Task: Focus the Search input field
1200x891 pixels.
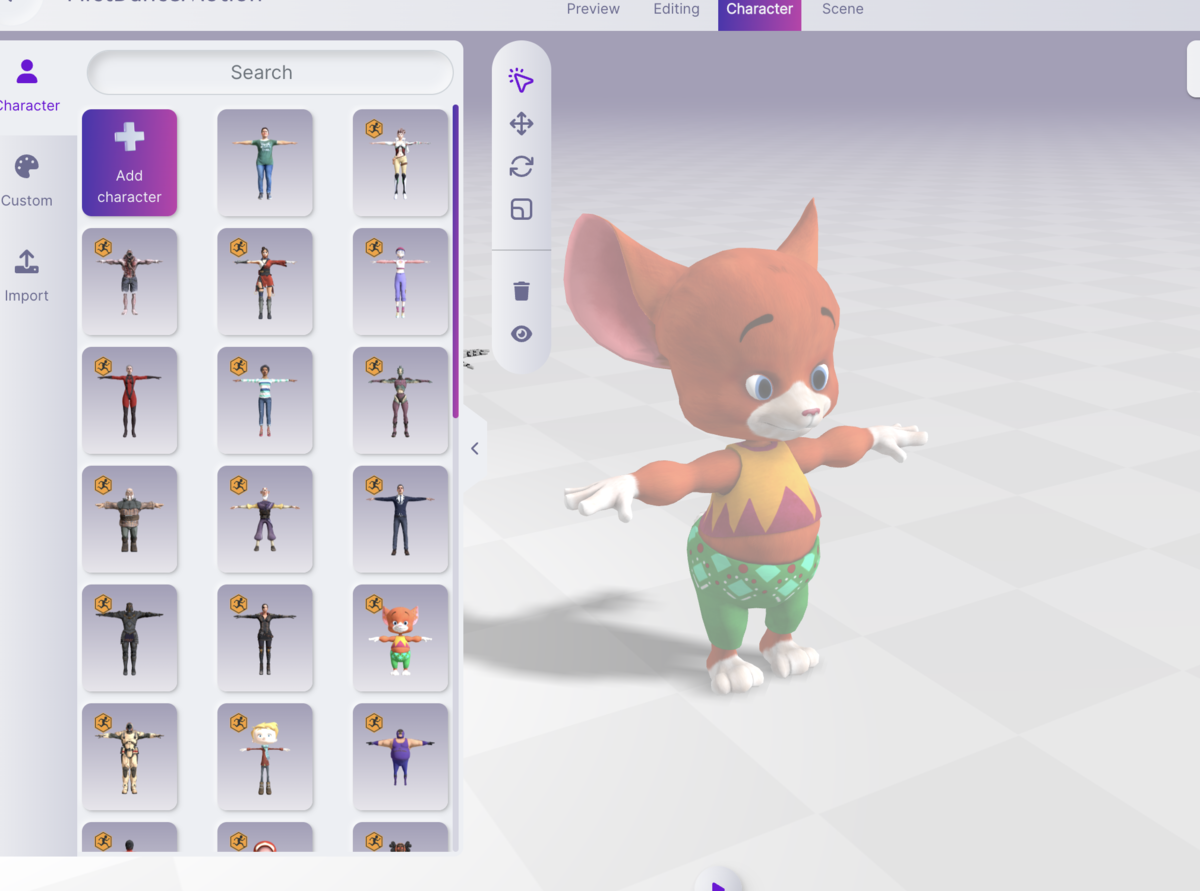Action: 270,72
